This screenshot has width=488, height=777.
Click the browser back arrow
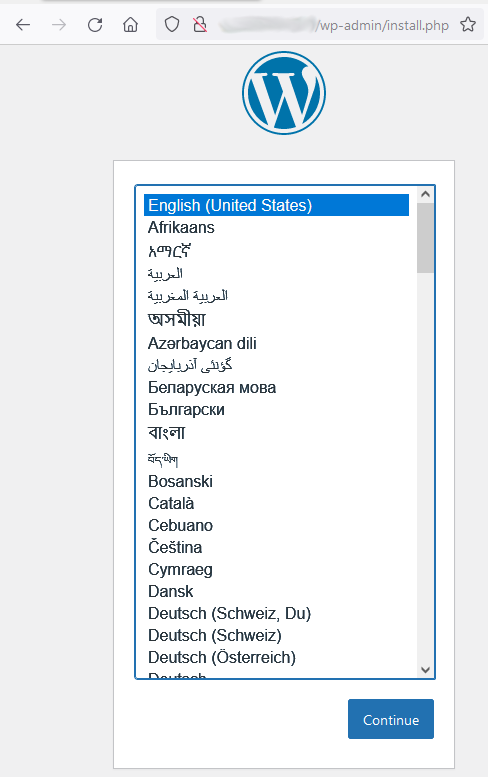(23, 24)
